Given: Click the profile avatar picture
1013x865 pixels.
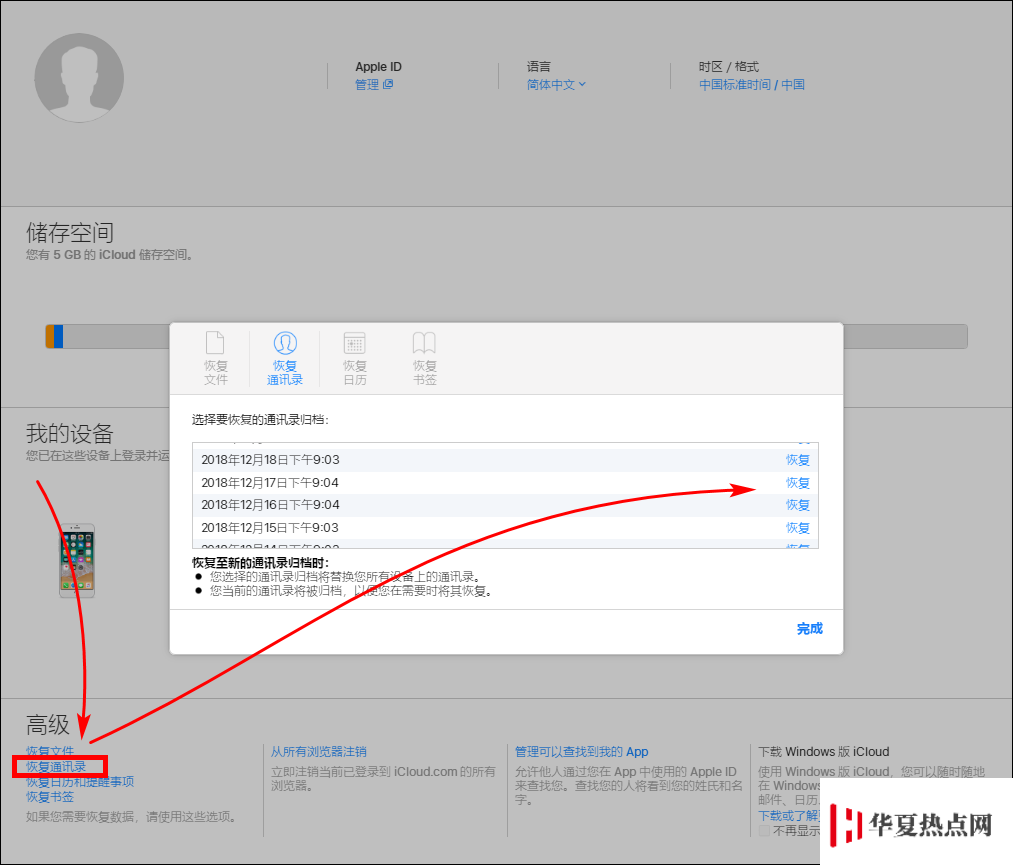Looking at the screenshot, I should 79,78.
